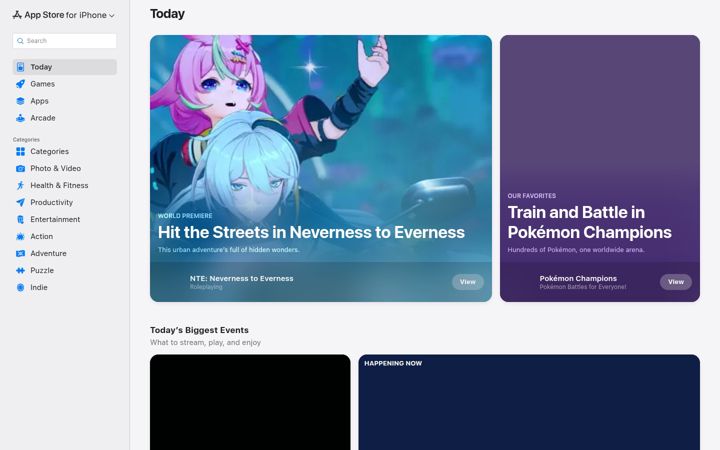Click the Indie category icon
This screenshot has height=450, width=720.
click(20, 287)
